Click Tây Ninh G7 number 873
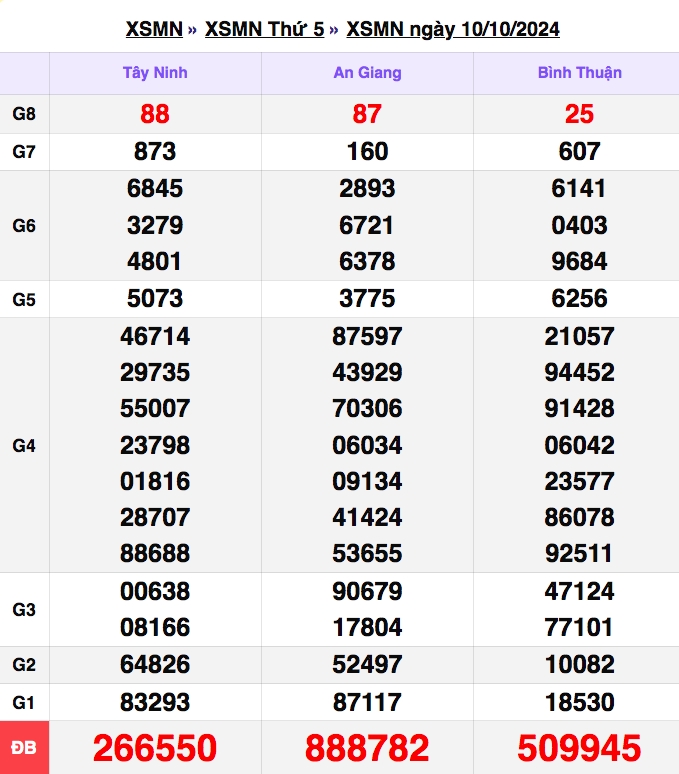 coord(155,151)
